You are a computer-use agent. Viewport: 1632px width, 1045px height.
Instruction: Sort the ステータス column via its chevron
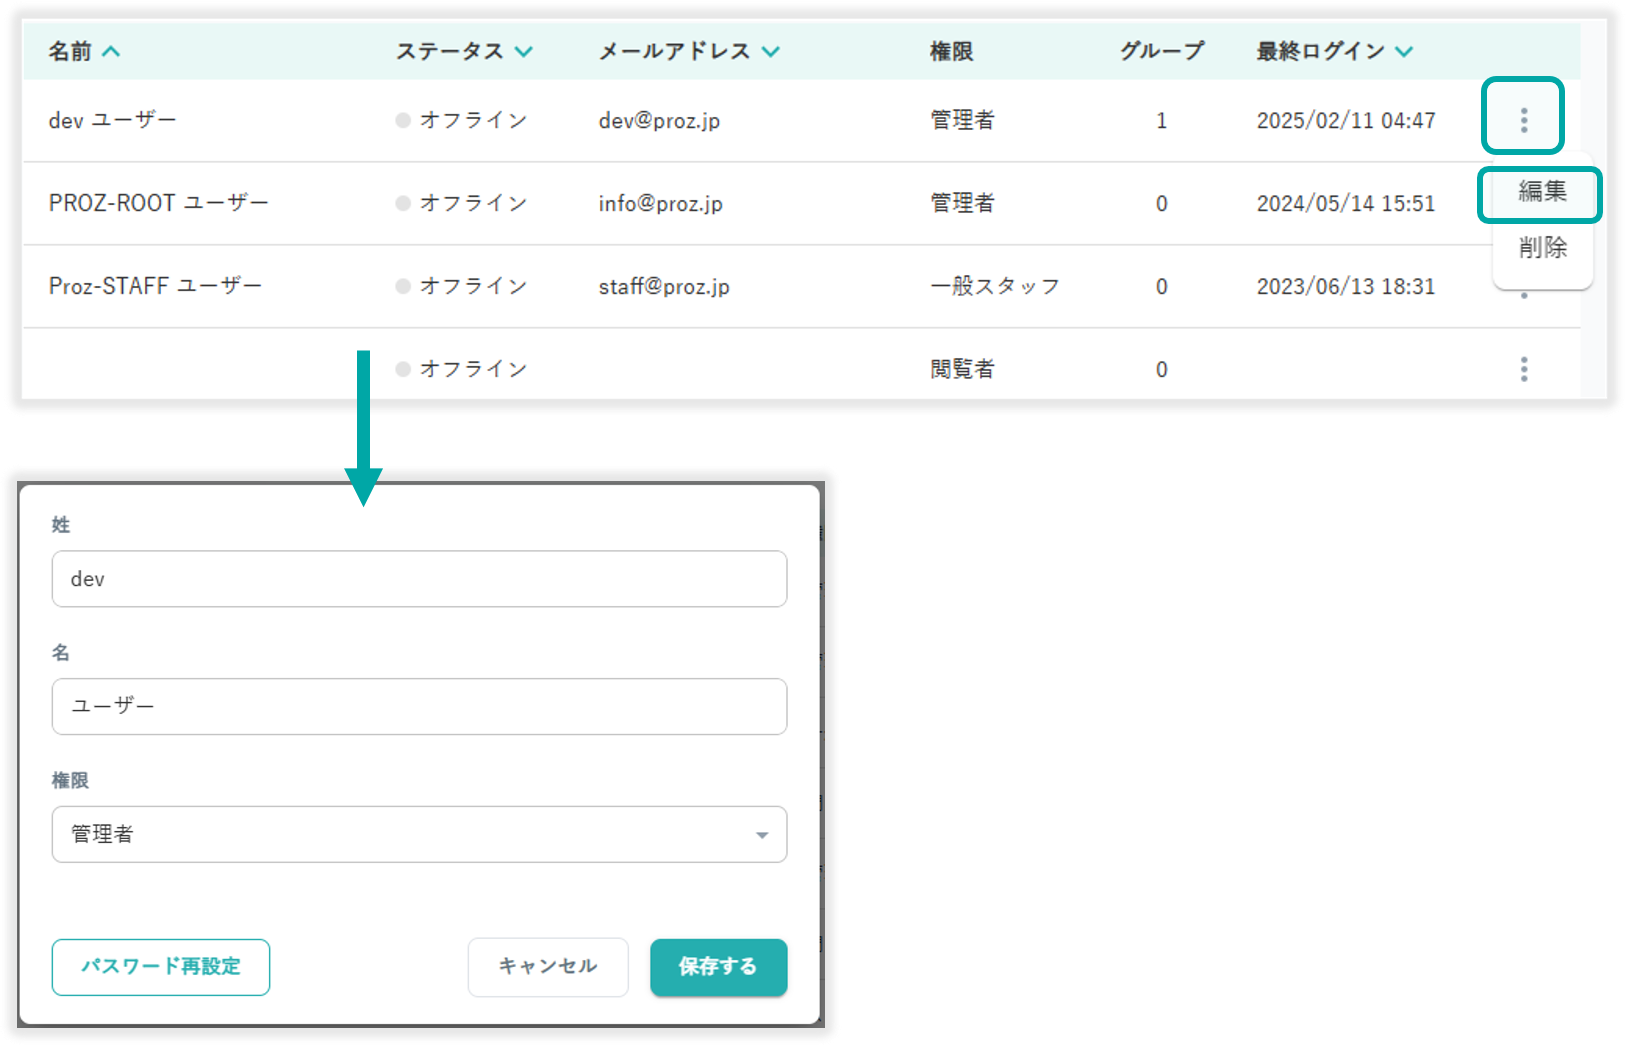[x=524, y=51]
